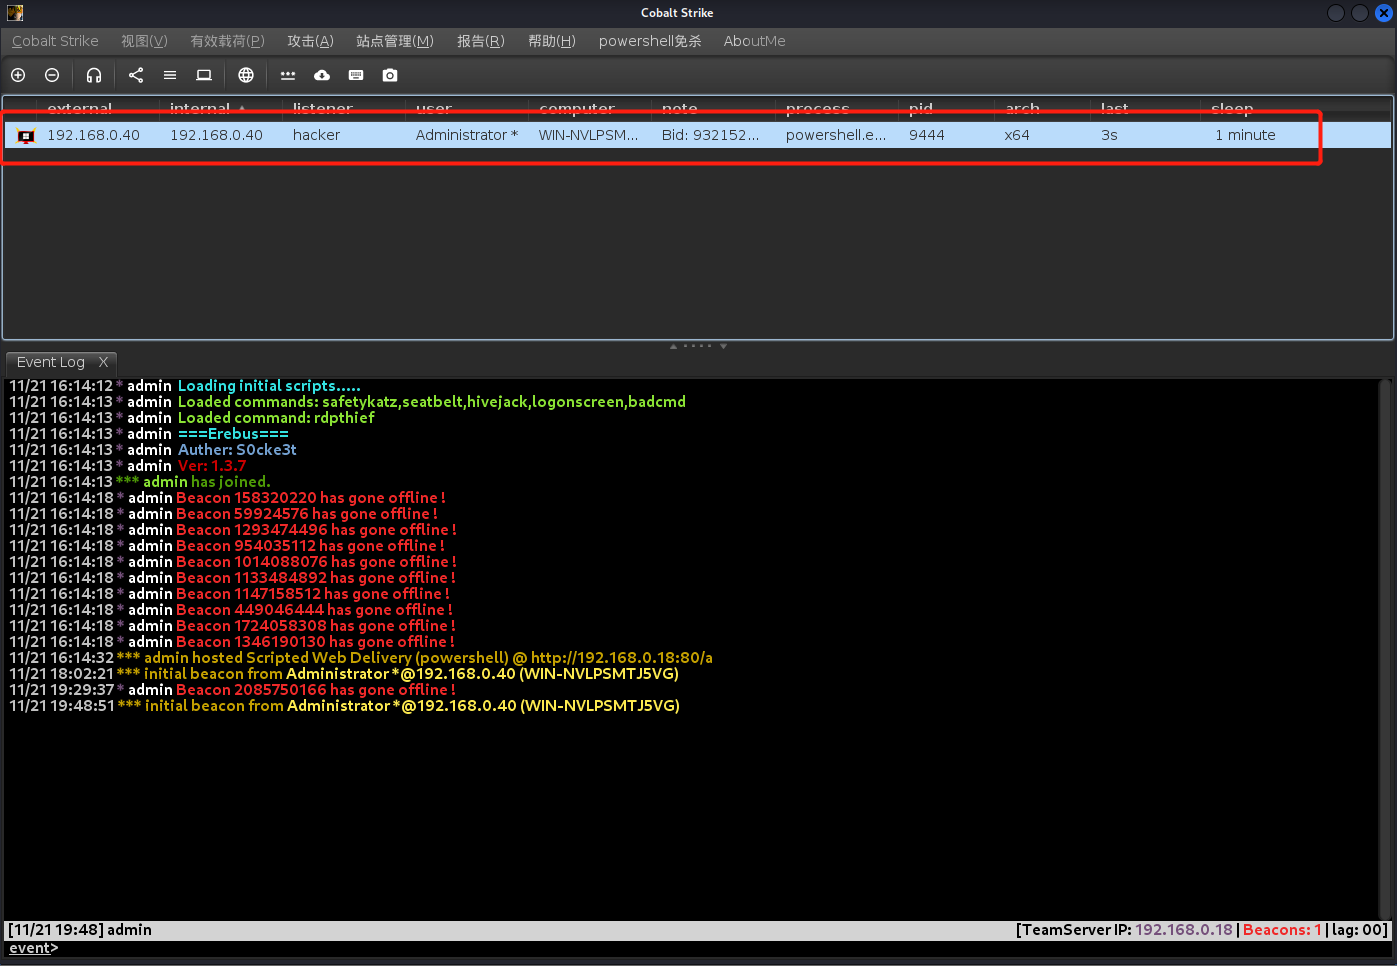This screenshot has height=966, width=1397.
Task: Open screenshots panel with camera icon
Action: 390,75
